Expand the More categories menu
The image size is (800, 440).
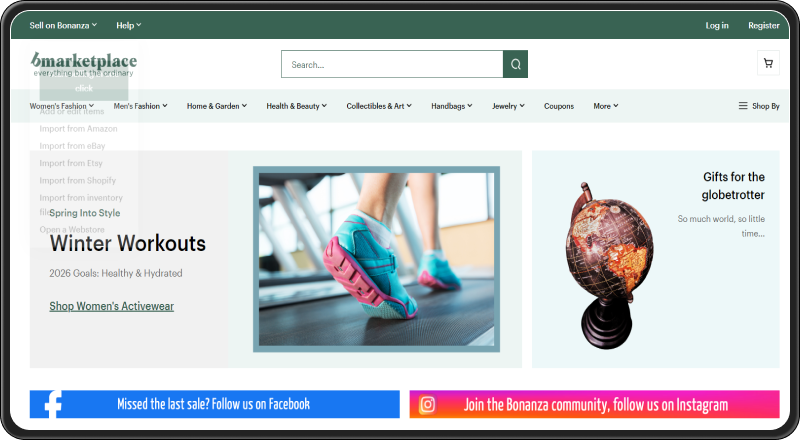coord(606,106)
